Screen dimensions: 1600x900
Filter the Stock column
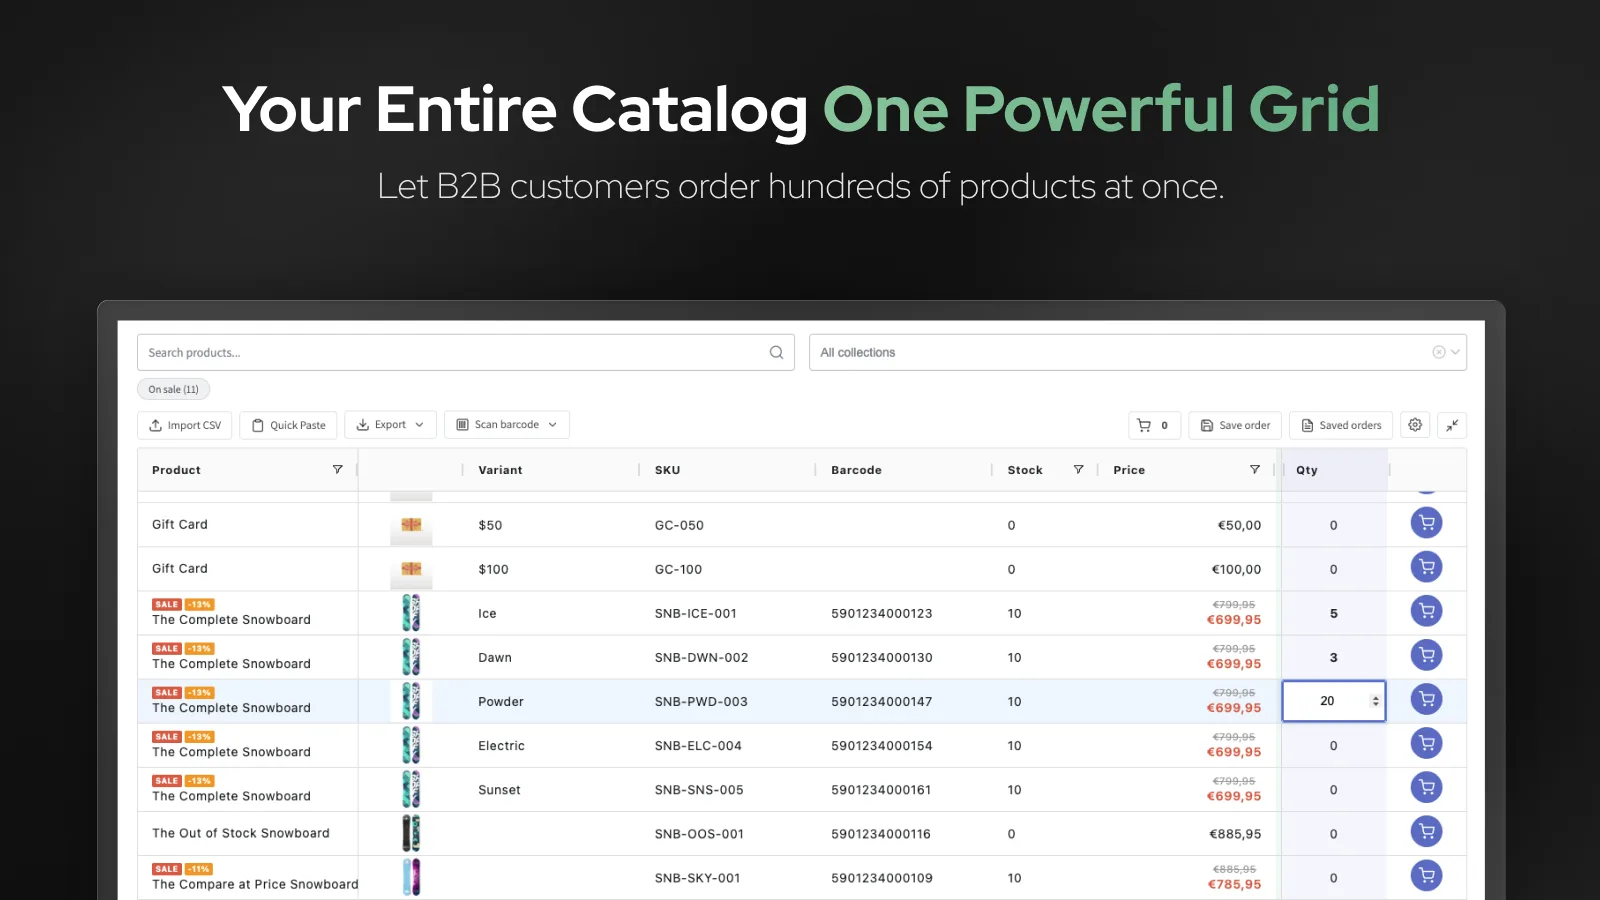pos(1078,469)
